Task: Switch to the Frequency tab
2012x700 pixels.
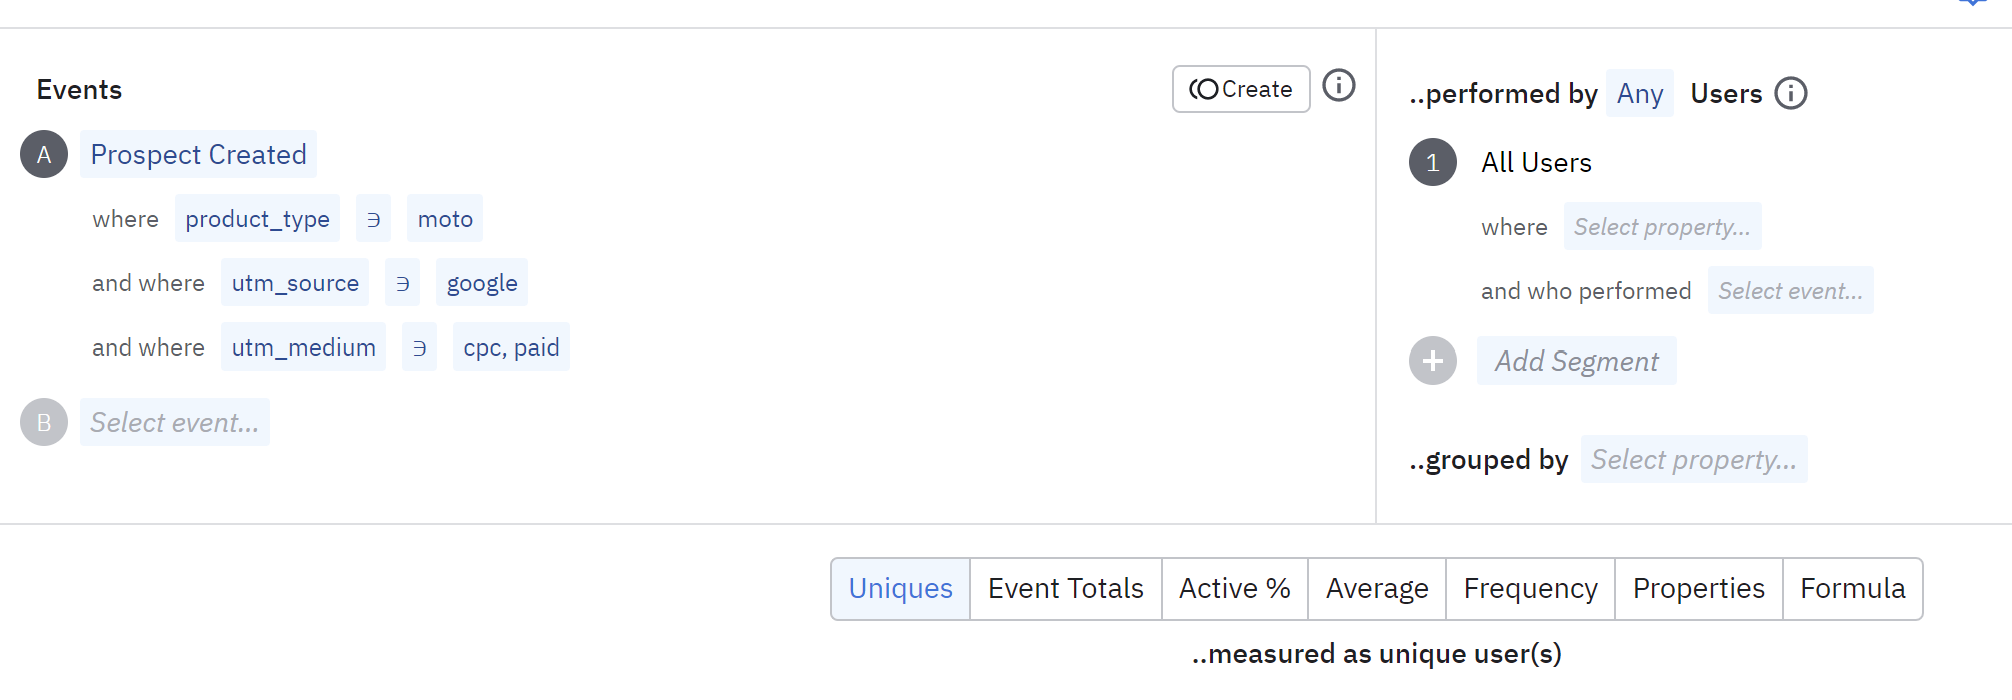Action: [x=1530, y=588]
